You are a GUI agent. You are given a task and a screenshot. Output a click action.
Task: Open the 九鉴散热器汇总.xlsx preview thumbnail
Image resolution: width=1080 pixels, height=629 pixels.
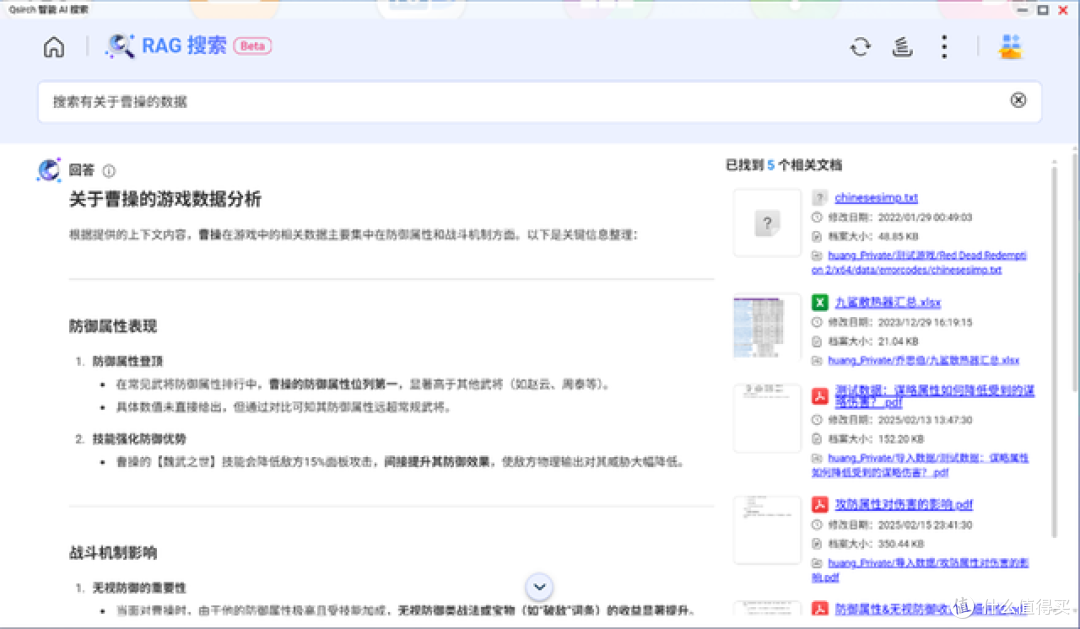767,327
